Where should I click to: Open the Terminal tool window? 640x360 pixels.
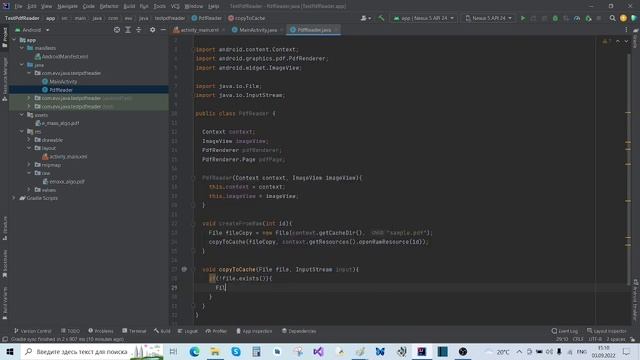(134, 331)
